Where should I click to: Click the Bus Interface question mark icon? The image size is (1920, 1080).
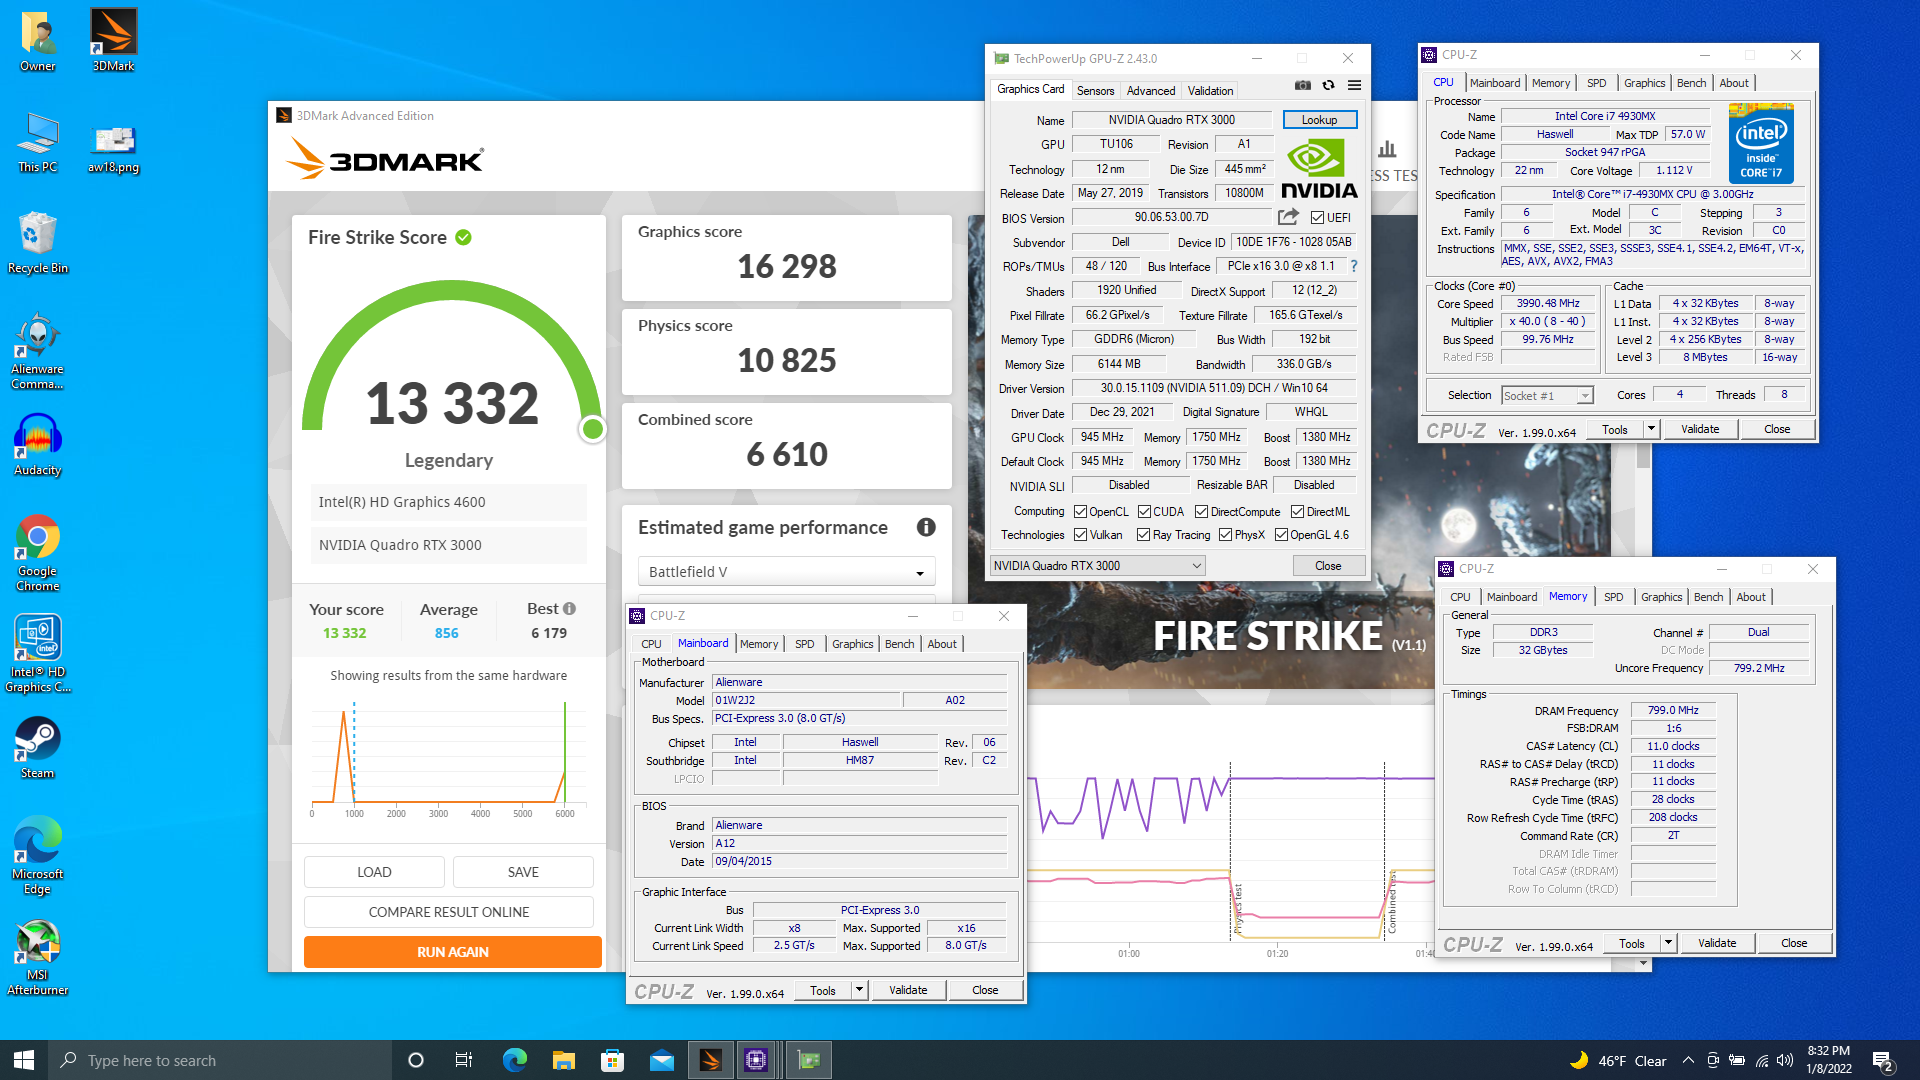(x=1354, y=266)
